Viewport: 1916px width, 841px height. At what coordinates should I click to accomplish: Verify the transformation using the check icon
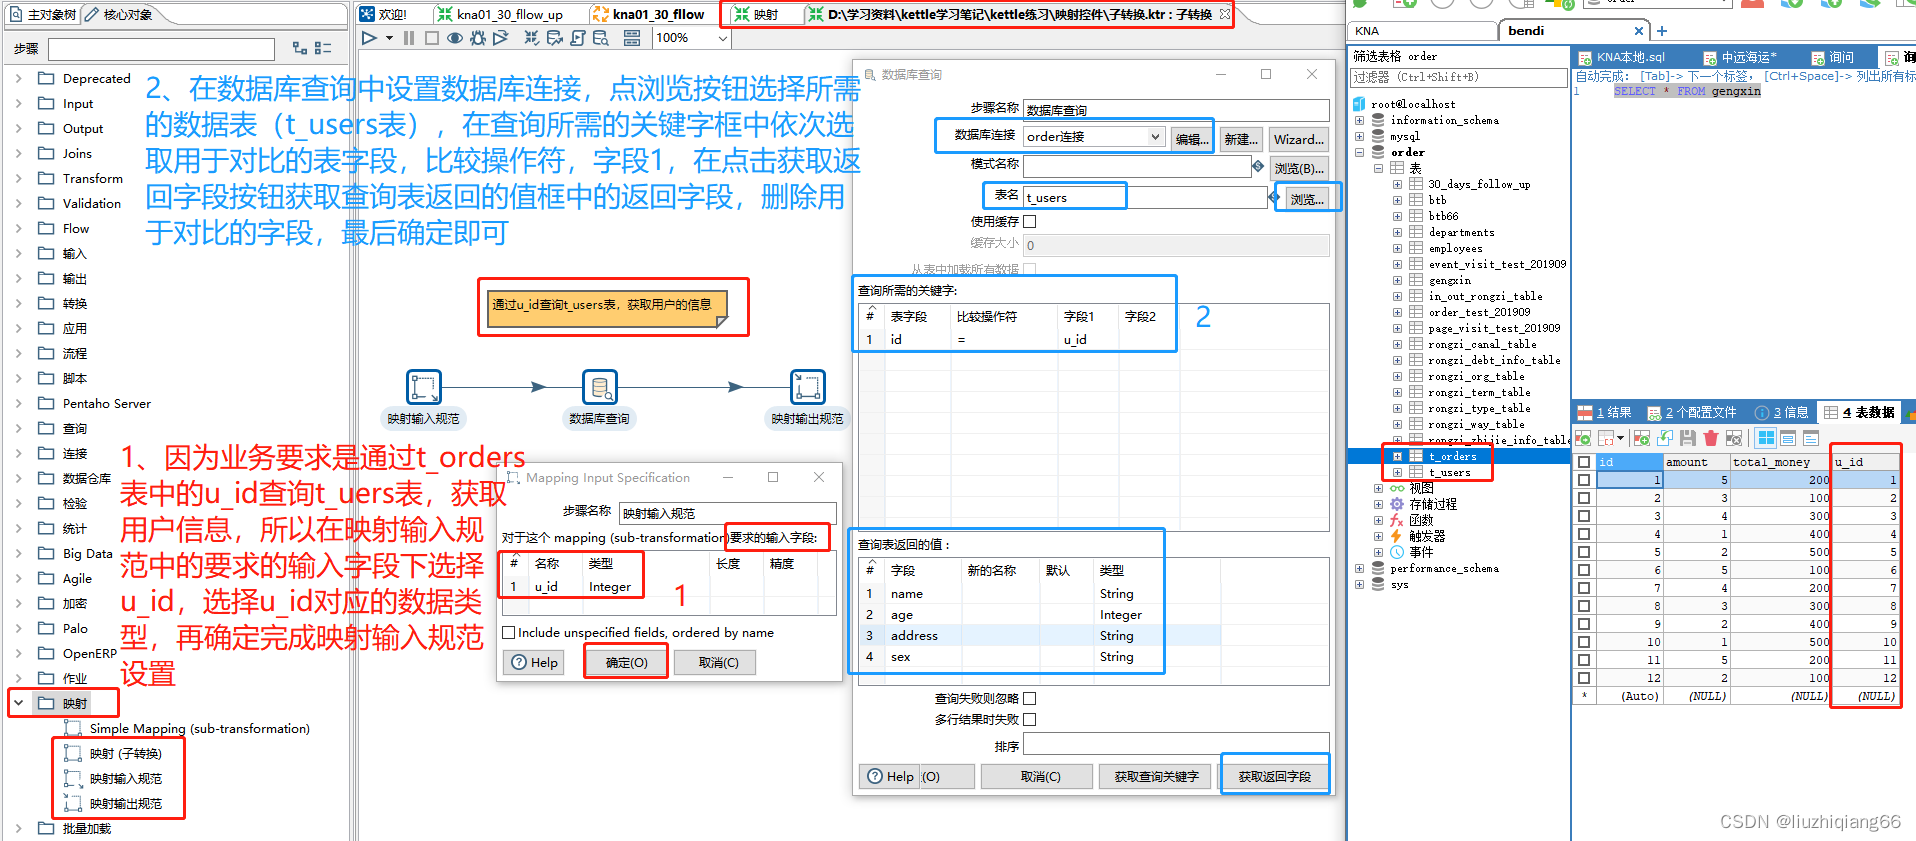click(532, 38)
